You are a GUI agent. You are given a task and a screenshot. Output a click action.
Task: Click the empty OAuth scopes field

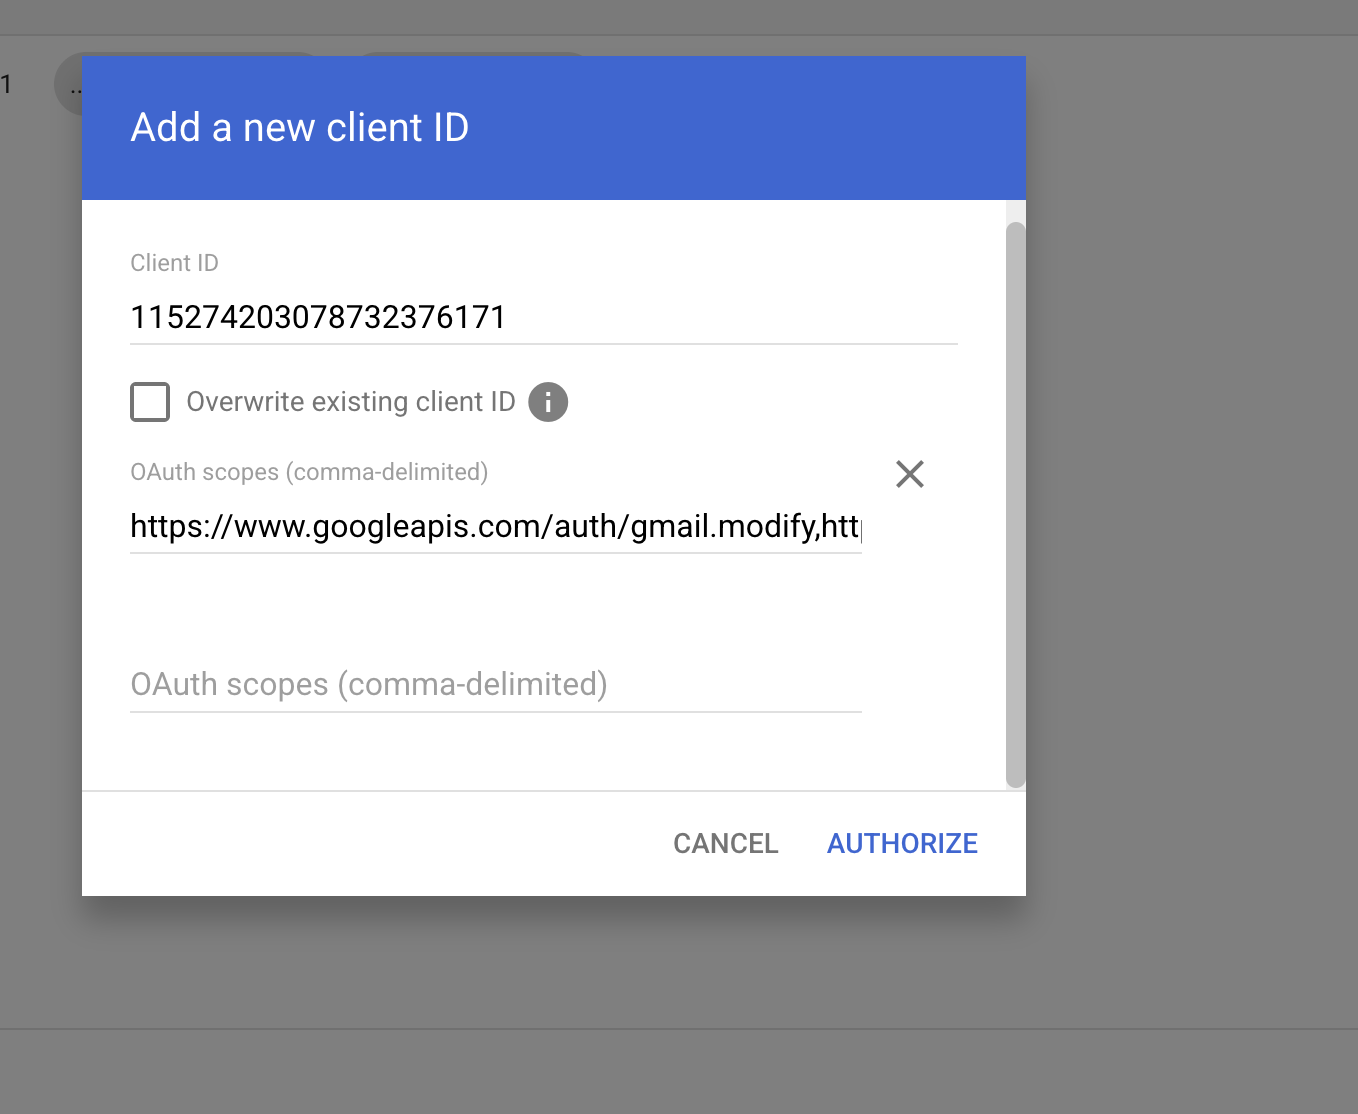click(x=496, y=685)
